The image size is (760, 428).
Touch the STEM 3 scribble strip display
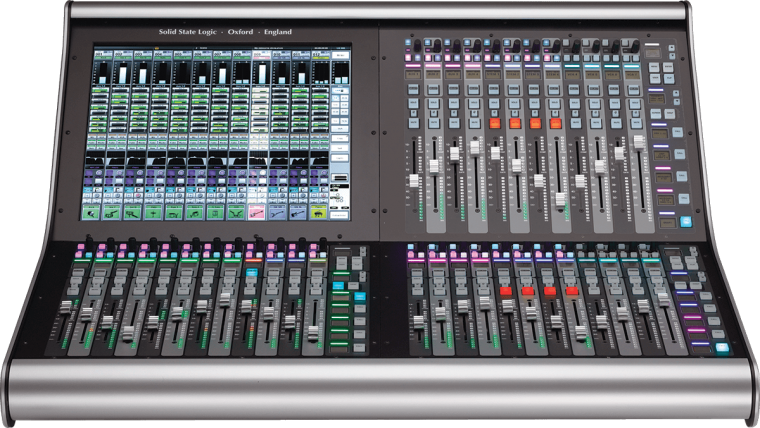tap(533, 75)
